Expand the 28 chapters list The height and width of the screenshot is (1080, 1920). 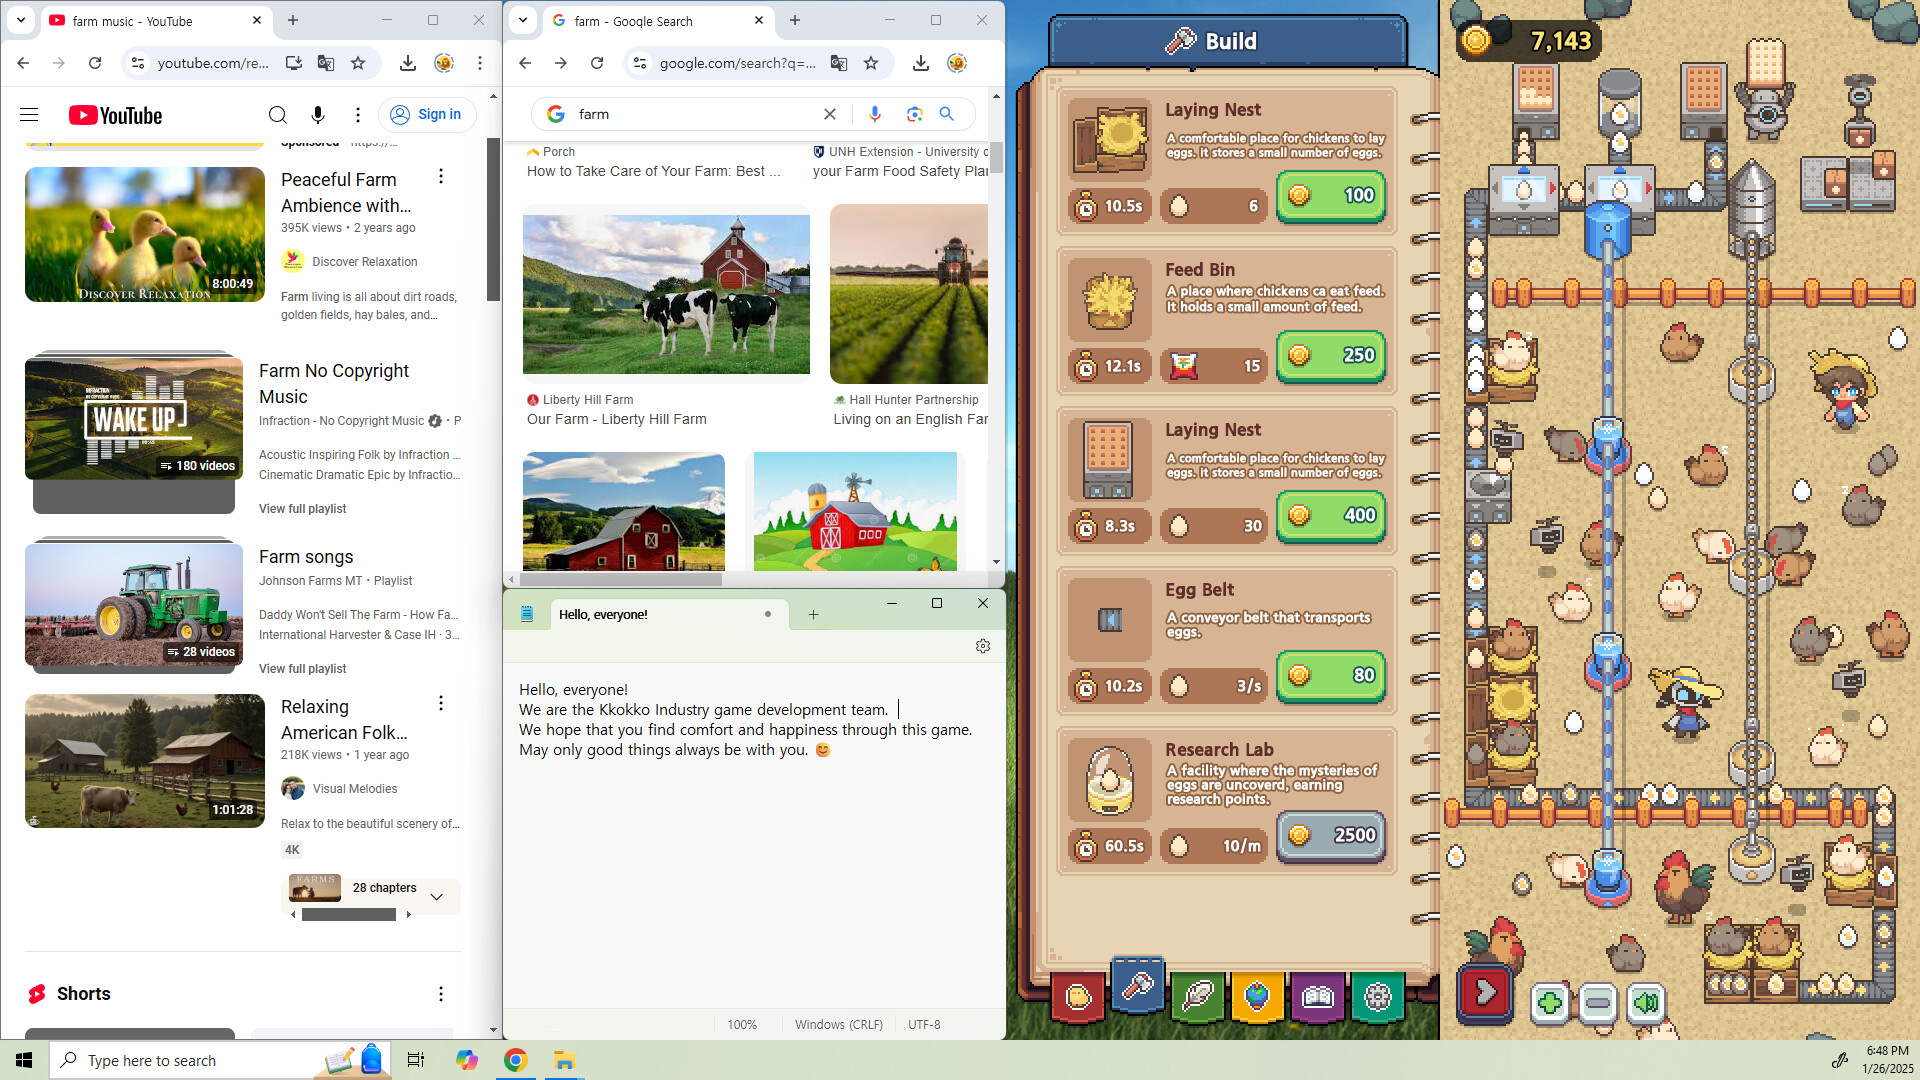436,897
